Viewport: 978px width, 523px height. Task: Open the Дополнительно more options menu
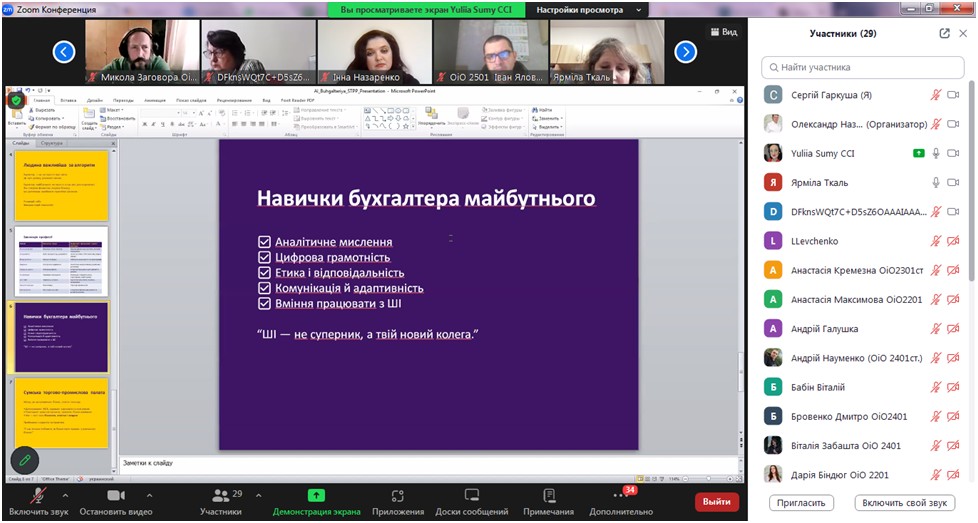[x=621, y=496]
